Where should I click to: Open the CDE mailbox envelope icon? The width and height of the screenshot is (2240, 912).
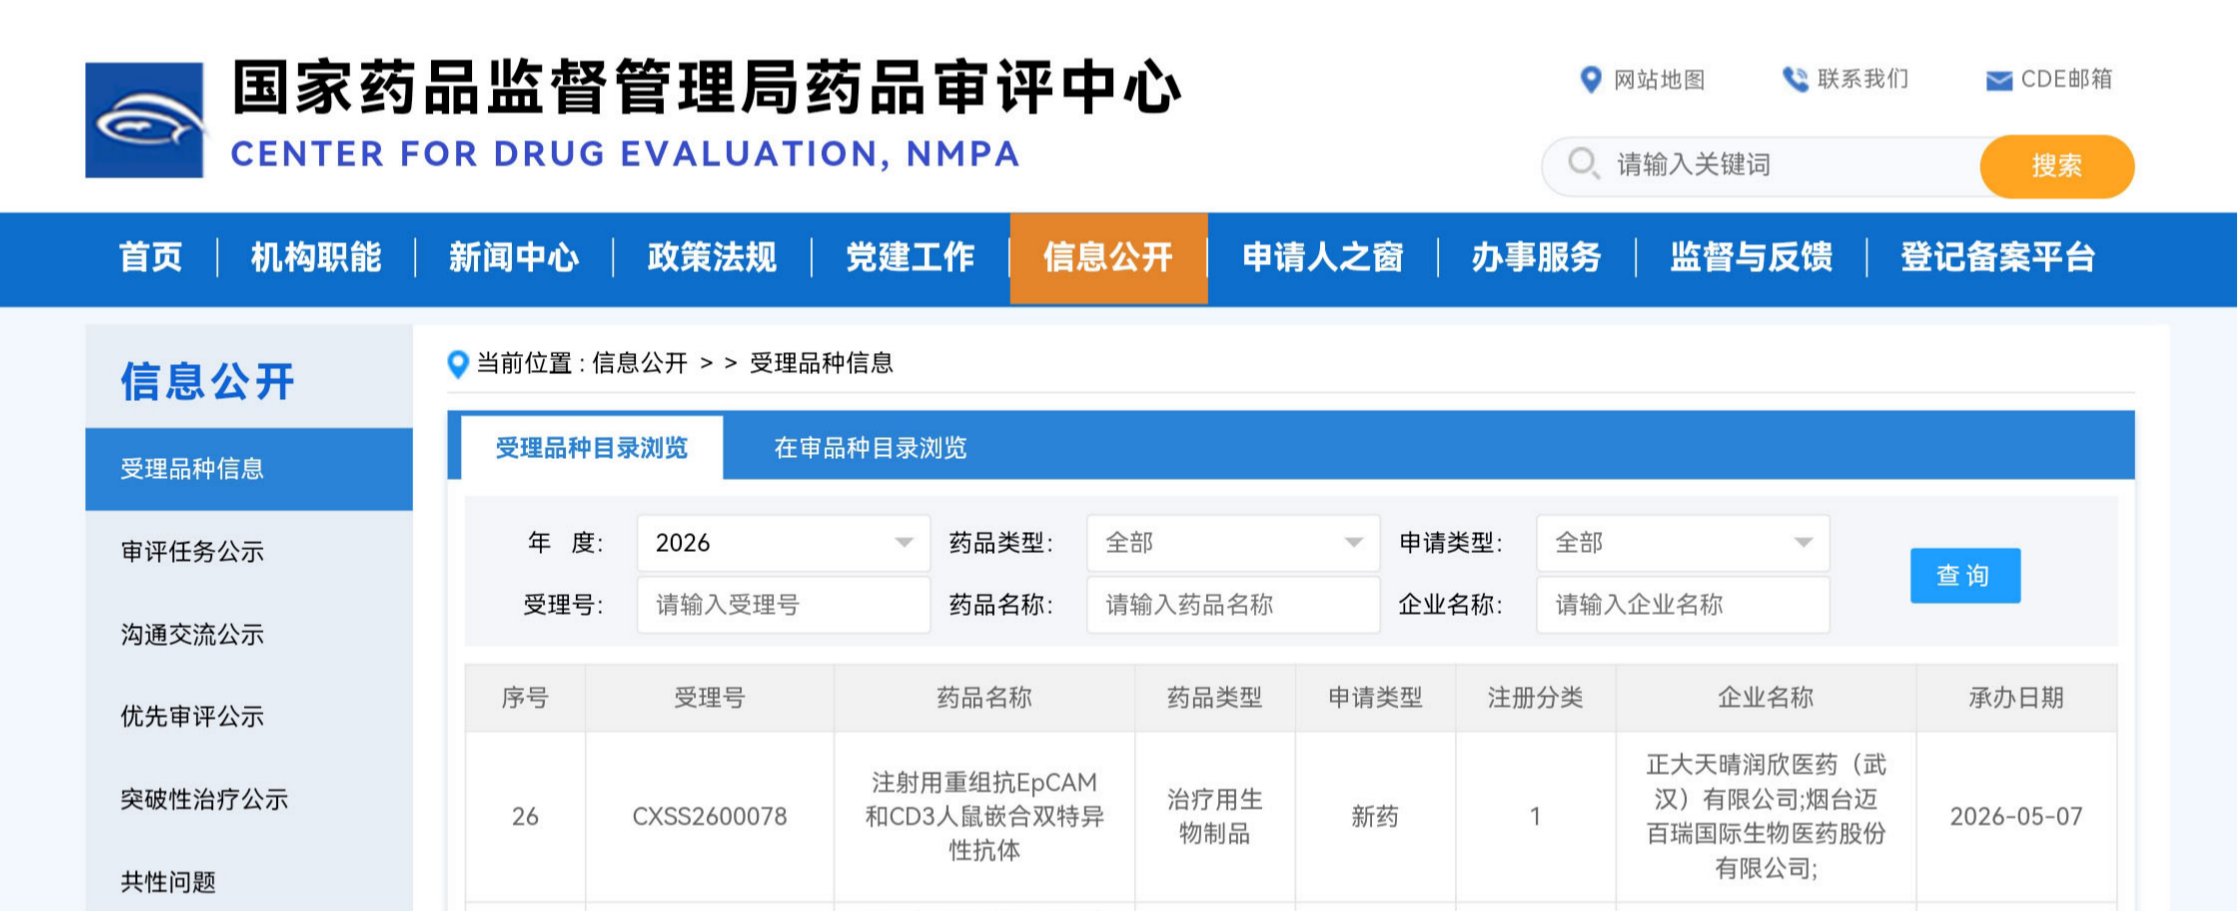click(x=1998, y=80)
